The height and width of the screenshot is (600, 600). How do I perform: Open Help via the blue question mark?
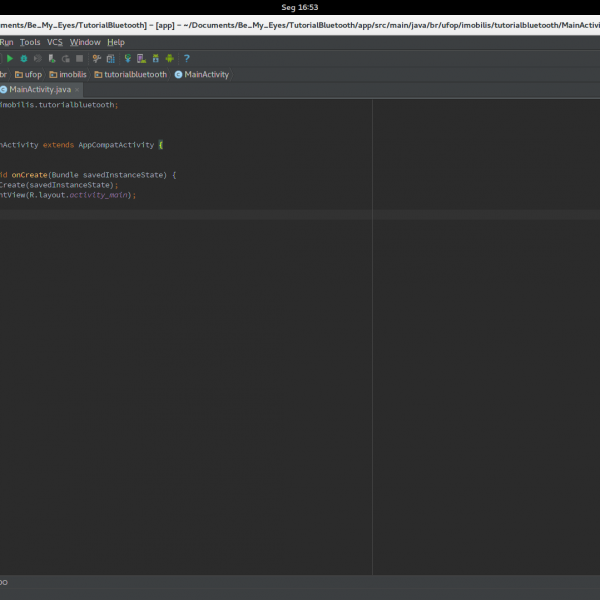187,59
